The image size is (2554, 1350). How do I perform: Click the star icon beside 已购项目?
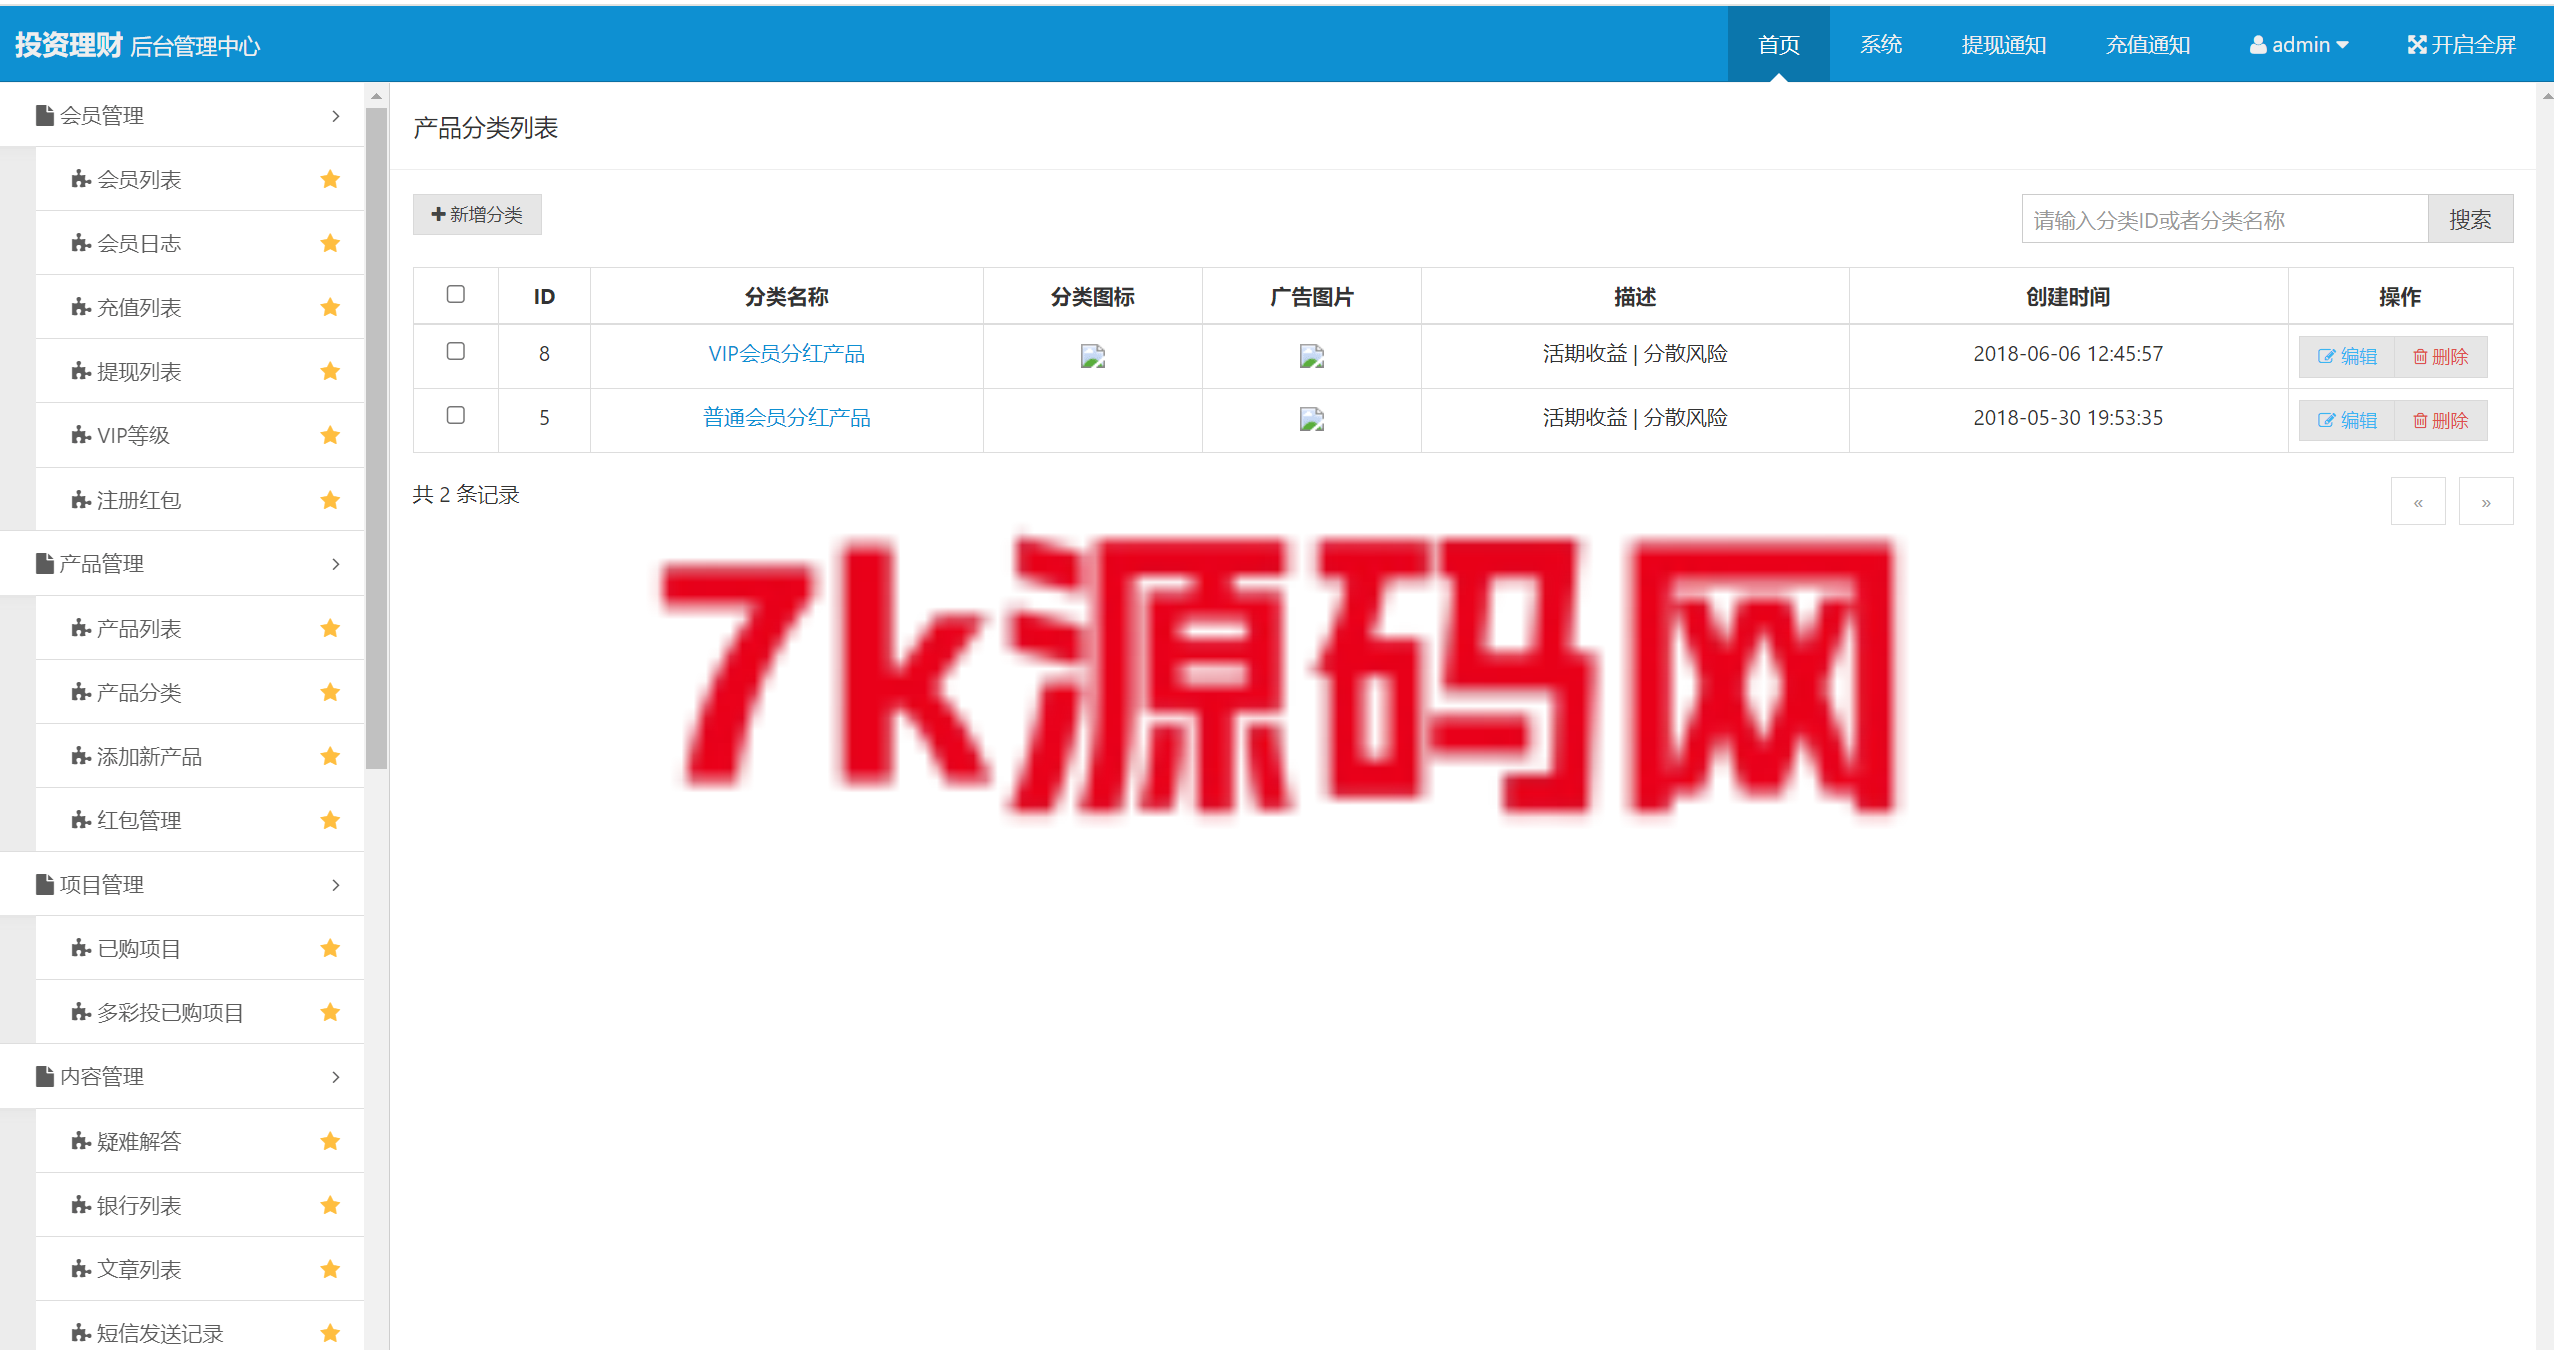[x=330, y=948]
